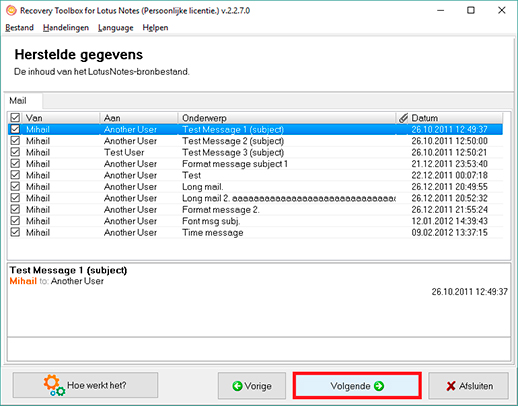Uncheck the Test Message 2 (subject) row checkbox
This screenshot has width=518, height=406.
pyautogui.click(x=15, y=141)
